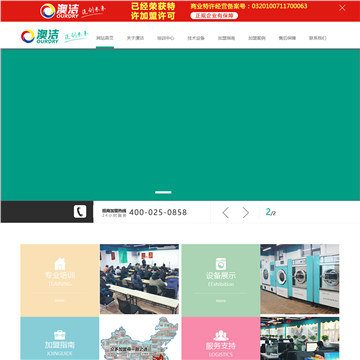Click 已经荣获特许加盟许可 banner headline
Viewport: 360px width, 360px height.
pyautogui.click(x=153, y=11)
